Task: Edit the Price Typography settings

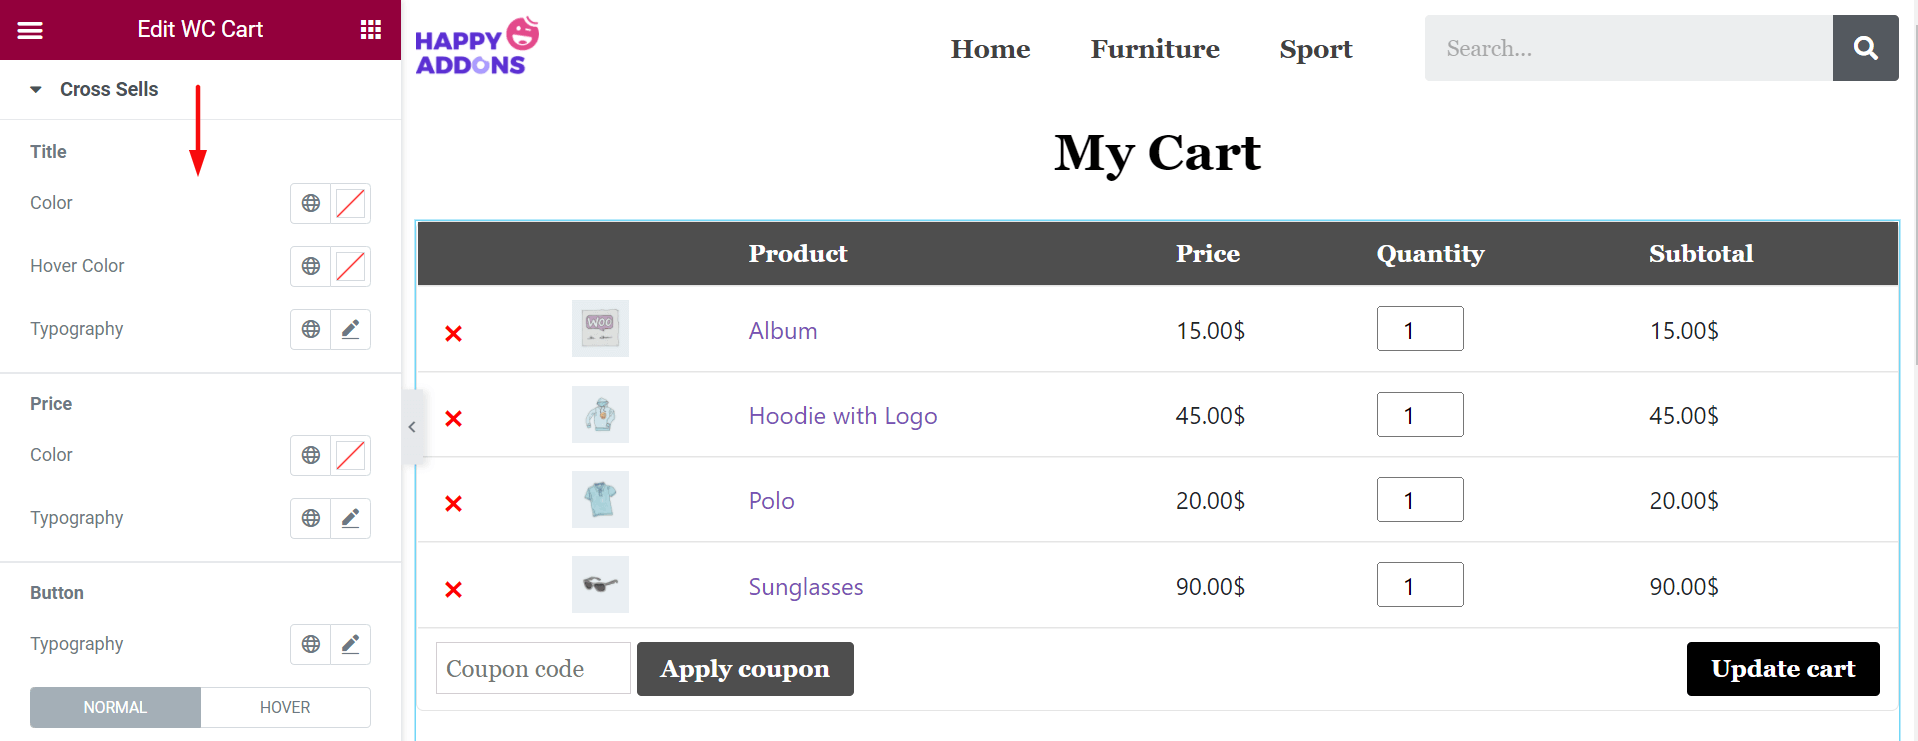Action: (x=350, y=518)
